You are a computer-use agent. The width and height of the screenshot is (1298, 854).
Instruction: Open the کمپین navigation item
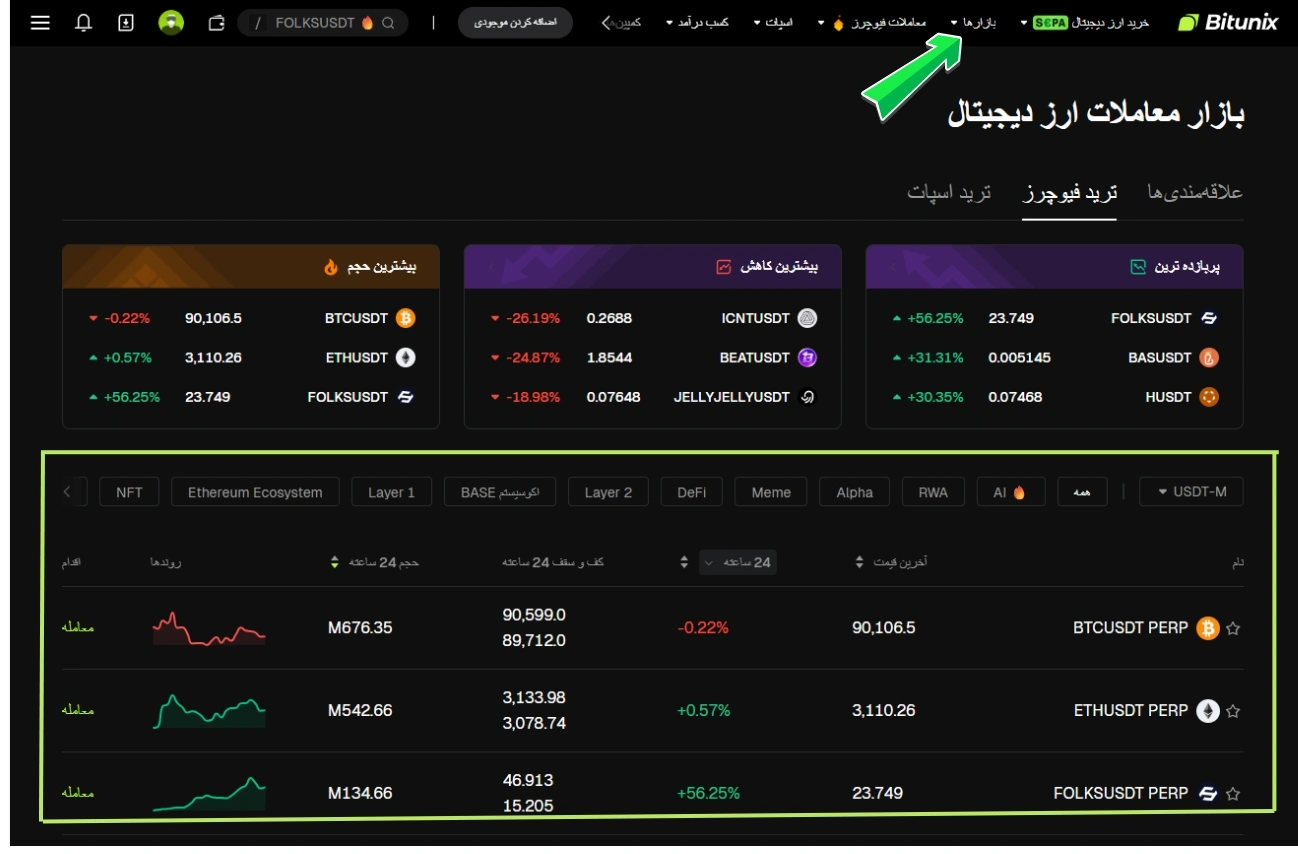622,22
